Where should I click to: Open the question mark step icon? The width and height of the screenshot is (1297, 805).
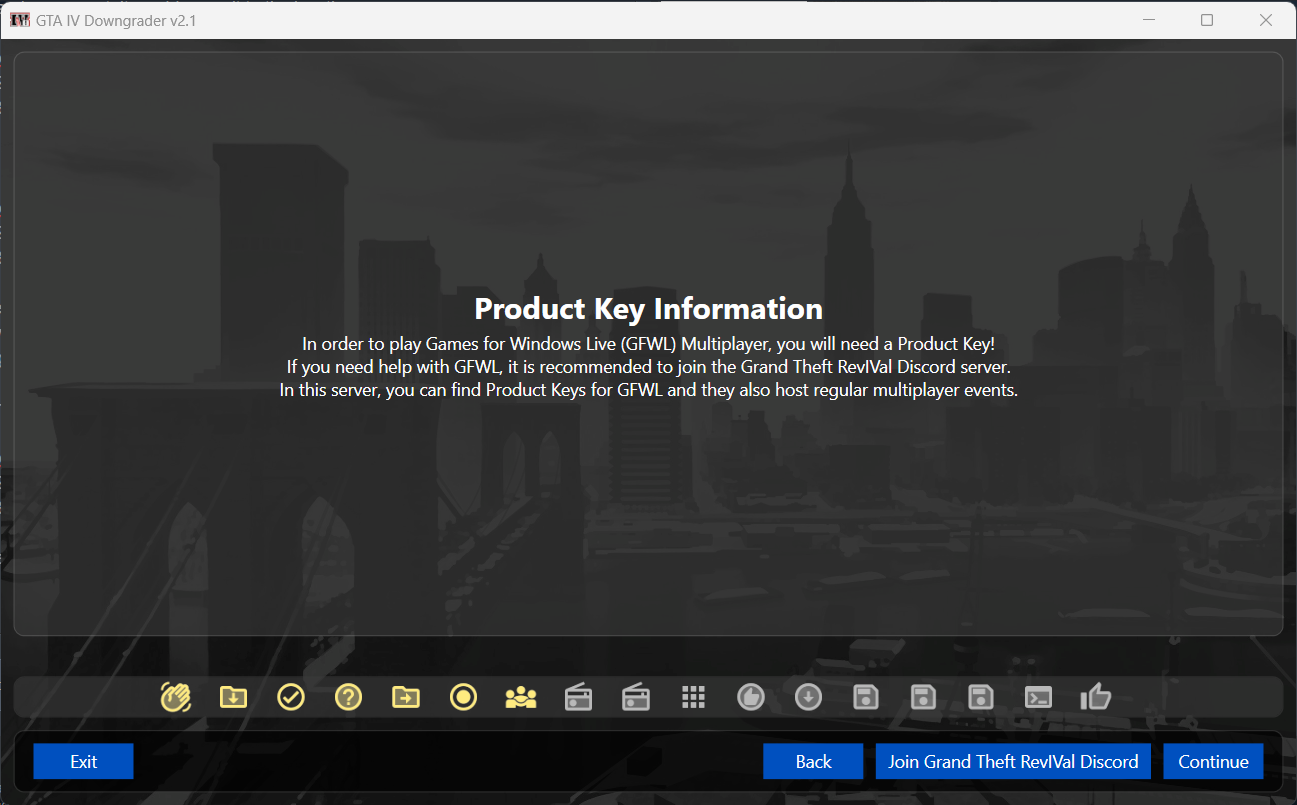(348, 697)
